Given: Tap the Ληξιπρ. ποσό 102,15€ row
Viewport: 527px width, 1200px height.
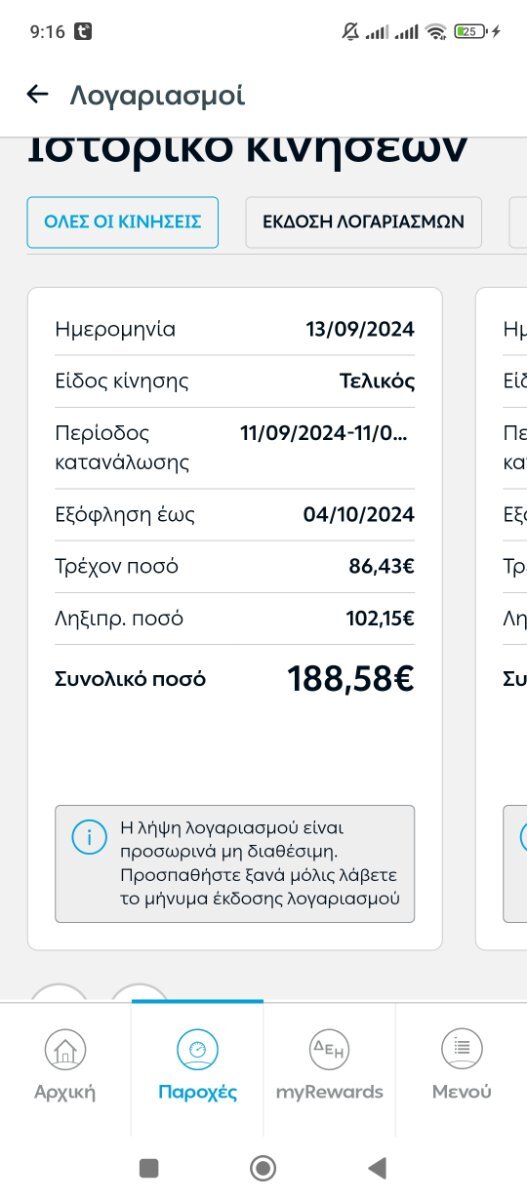Looking at the screenshot, I should point(234,619).
